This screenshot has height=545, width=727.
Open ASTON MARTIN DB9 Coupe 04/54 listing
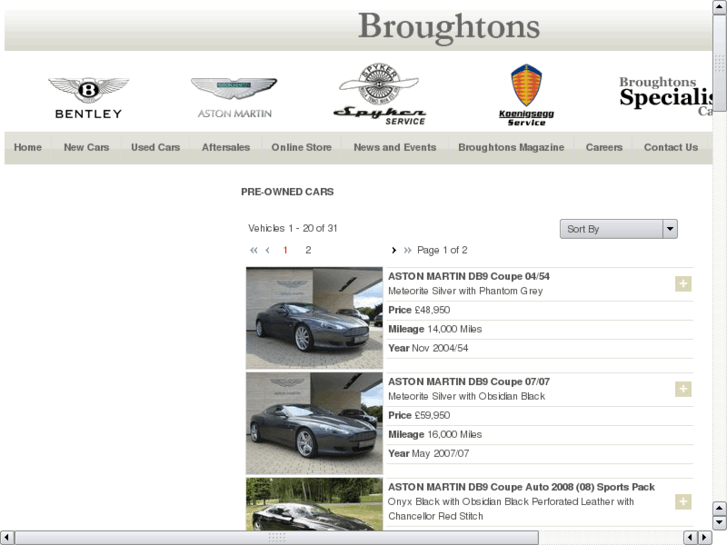469,276
